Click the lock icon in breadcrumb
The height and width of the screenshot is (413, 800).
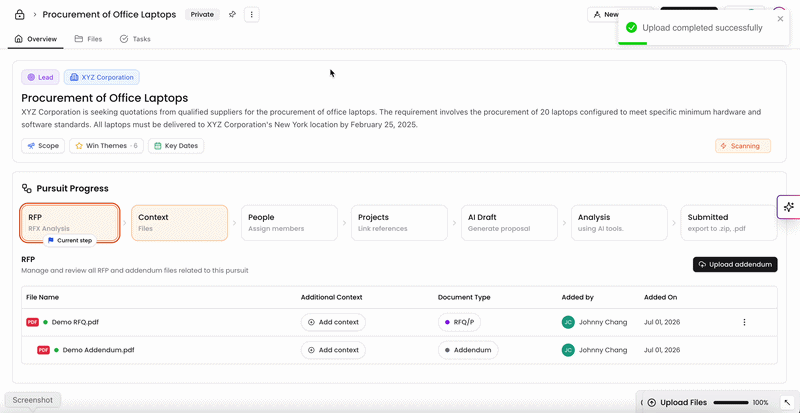pos(19,15)
